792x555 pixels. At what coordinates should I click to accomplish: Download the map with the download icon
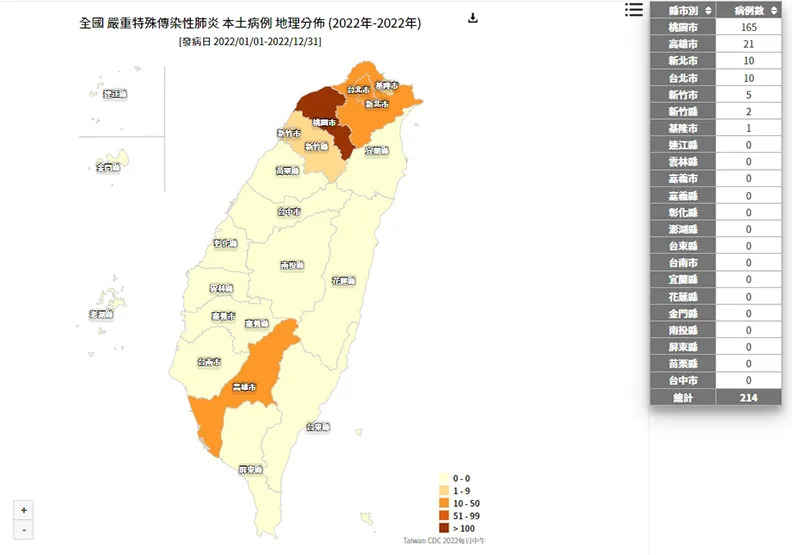[473, 18]
